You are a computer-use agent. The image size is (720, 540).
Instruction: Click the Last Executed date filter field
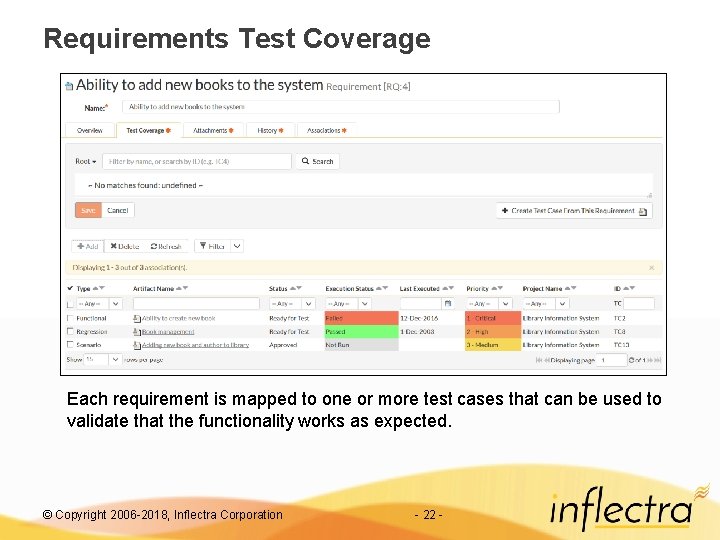[421, 304]
